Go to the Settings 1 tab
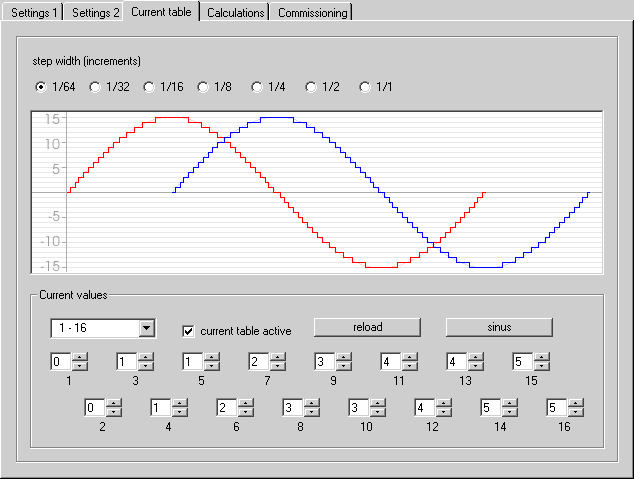 [x=34, y=13]
